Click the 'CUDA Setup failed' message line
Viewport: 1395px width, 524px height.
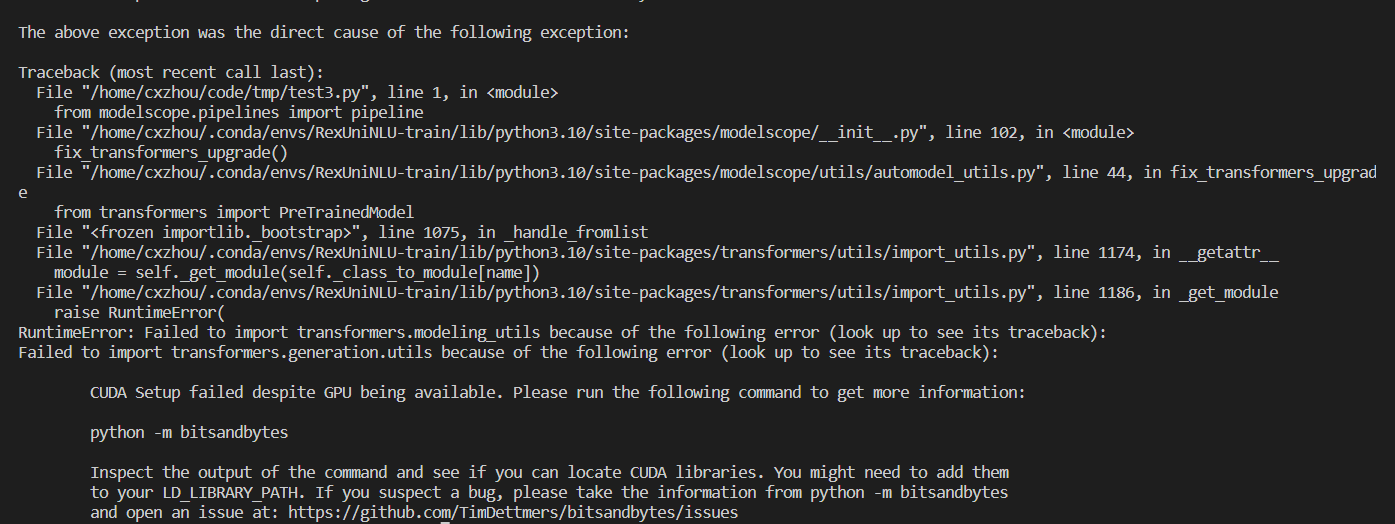[557, 392]
